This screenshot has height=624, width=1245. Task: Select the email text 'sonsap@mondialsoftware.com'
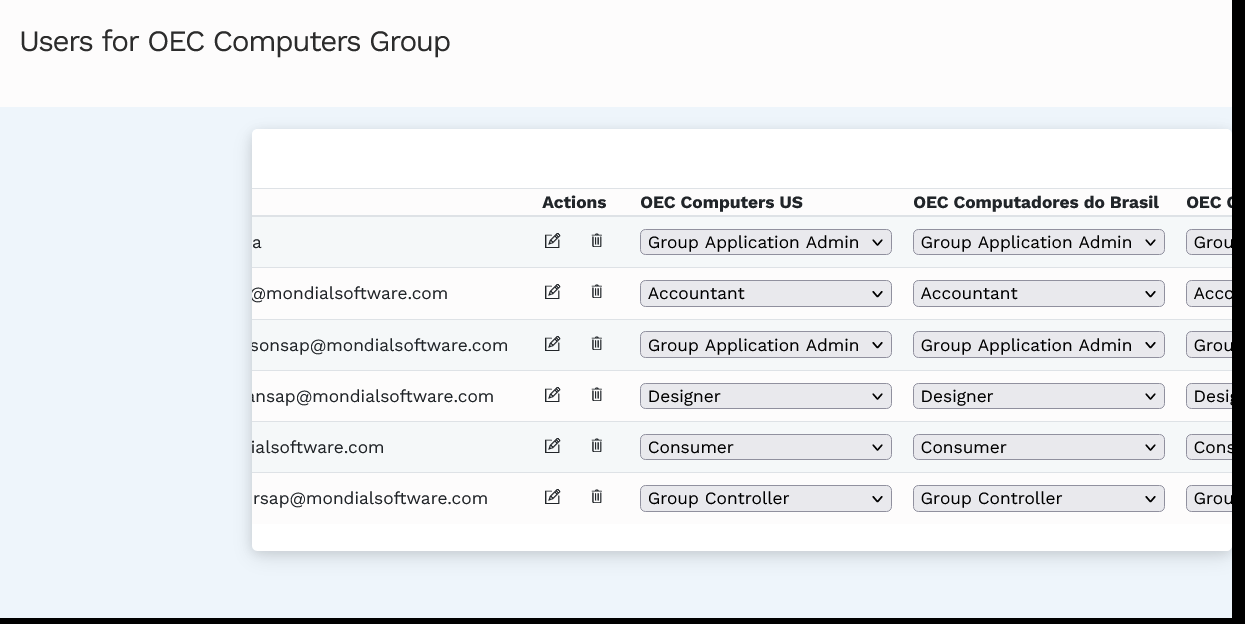(380, 345)
